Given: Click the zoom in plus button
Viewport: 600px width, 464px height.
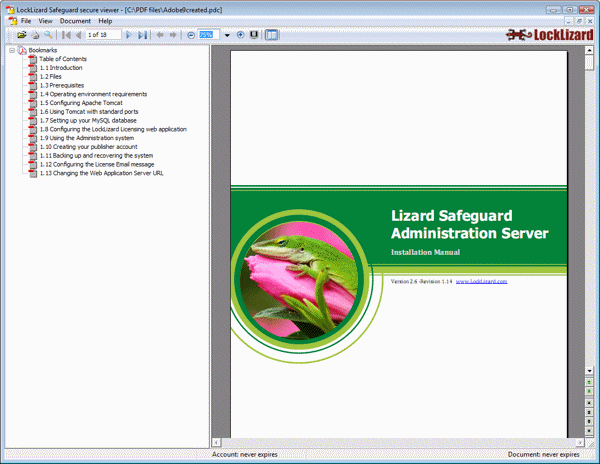Looking at the screenshot, I should 240,35.
